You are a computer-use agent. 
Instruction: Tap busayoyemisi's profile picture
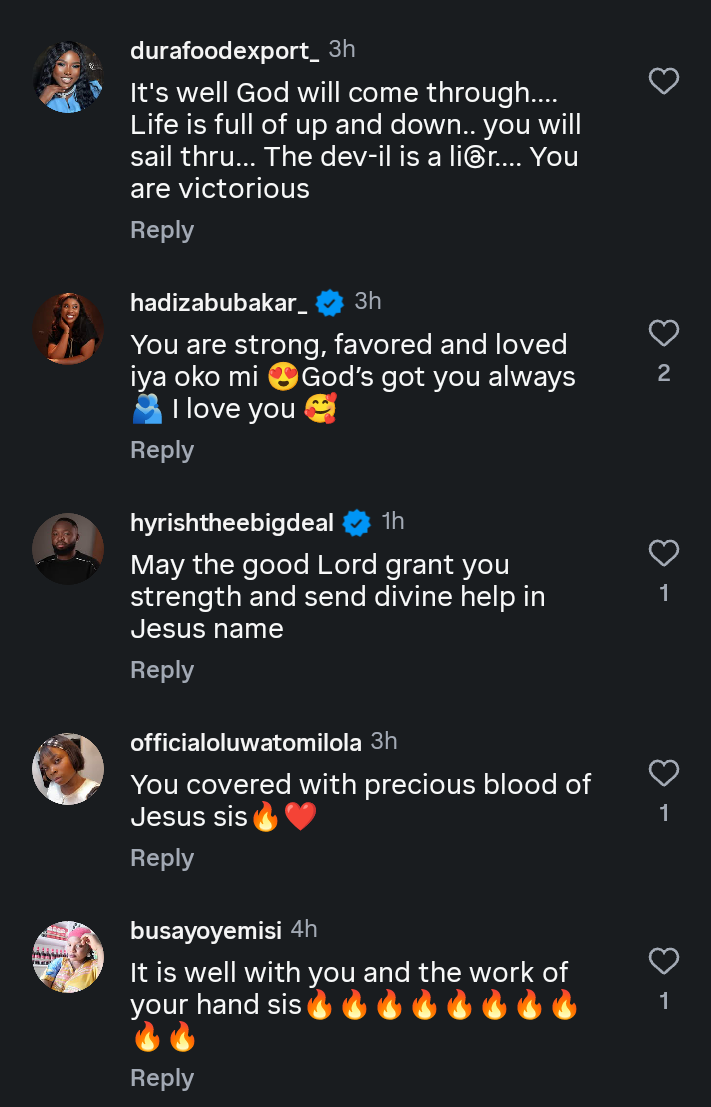[68, 957]
